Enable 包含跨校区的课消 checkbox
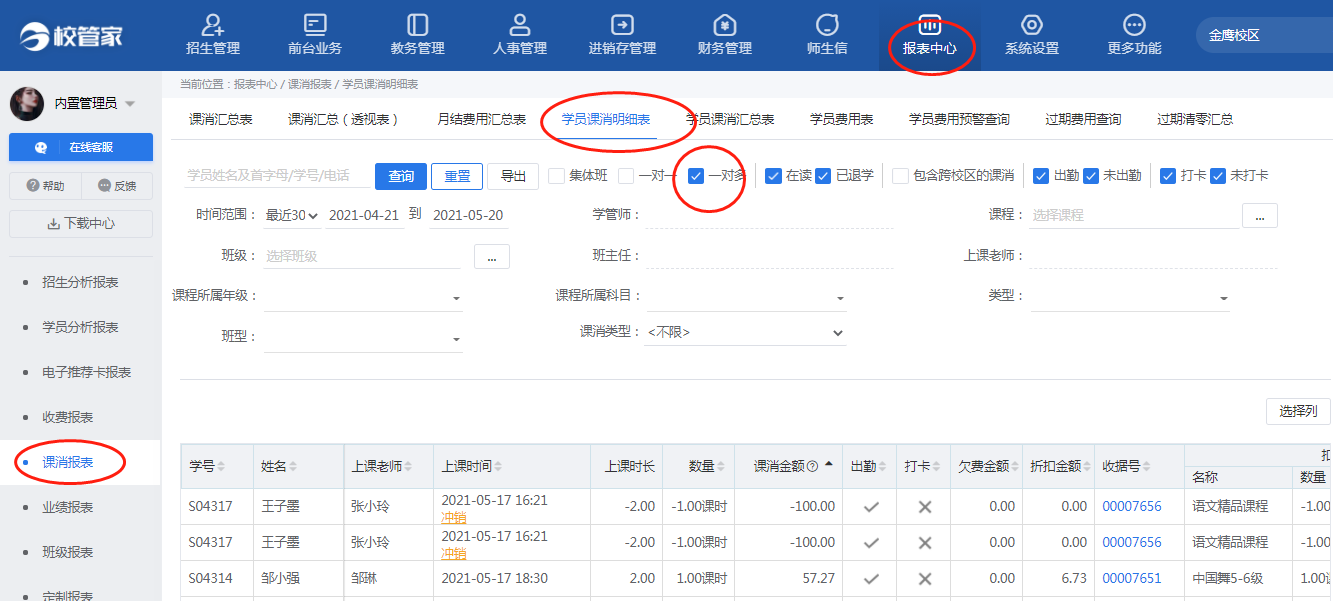This screenshot has width=1333, height=601. click(900, 176)
